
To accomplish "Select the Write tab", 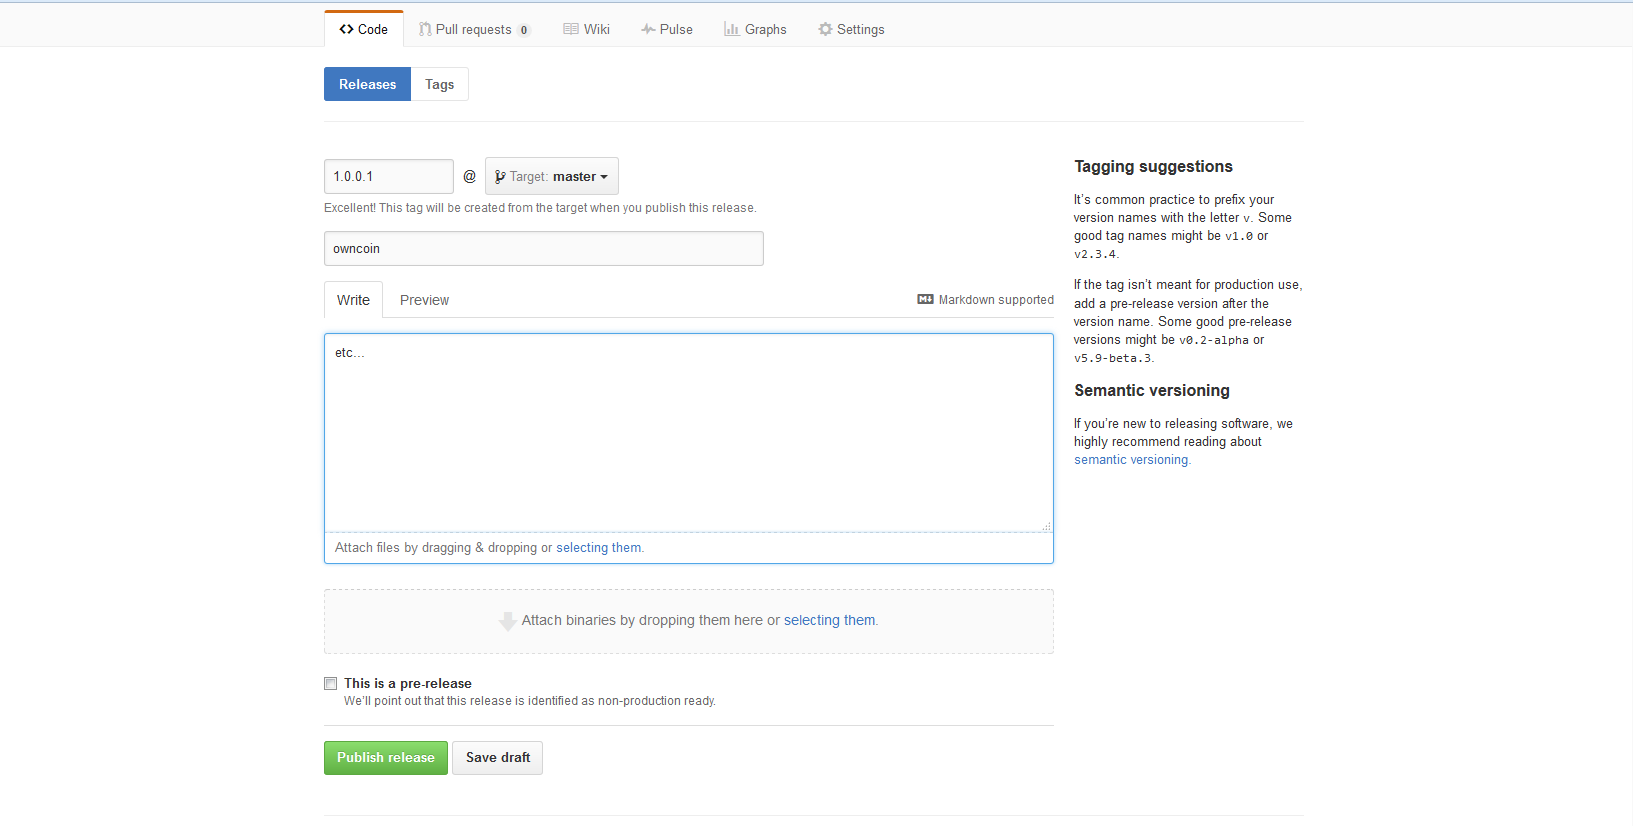I will 353,300.
